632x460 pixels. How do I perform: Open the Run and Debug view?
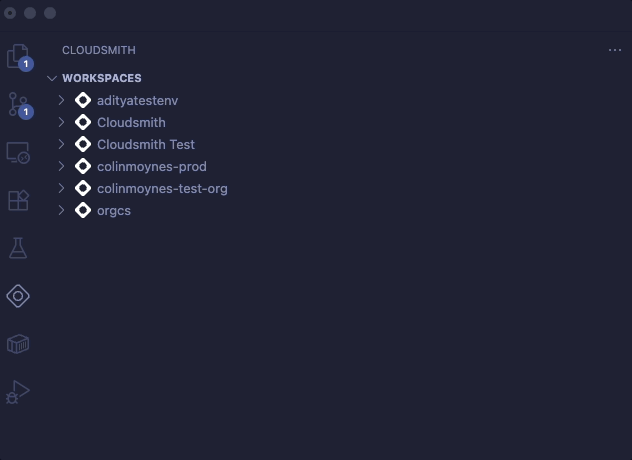click(x=18, y=392)
